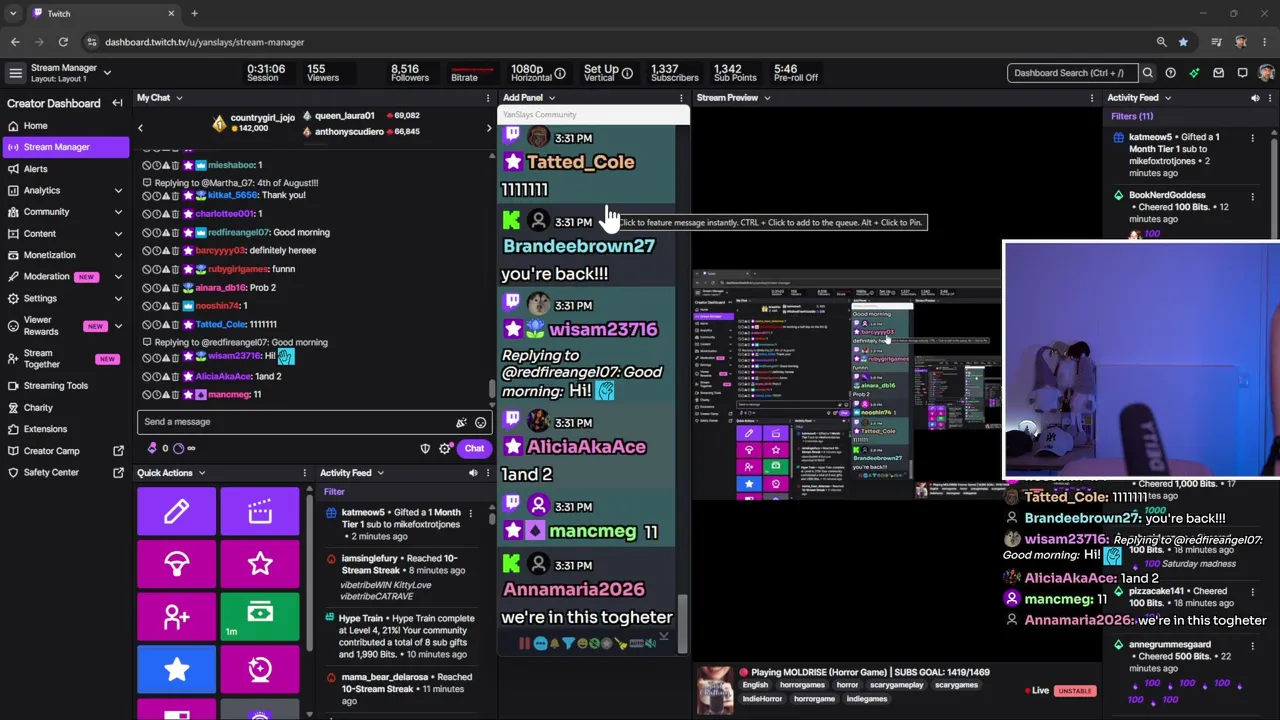Viewport: 1280px width, 720px height.
Task: Mute sound in the right Activity Feed panel
Action: point(1255,98)
